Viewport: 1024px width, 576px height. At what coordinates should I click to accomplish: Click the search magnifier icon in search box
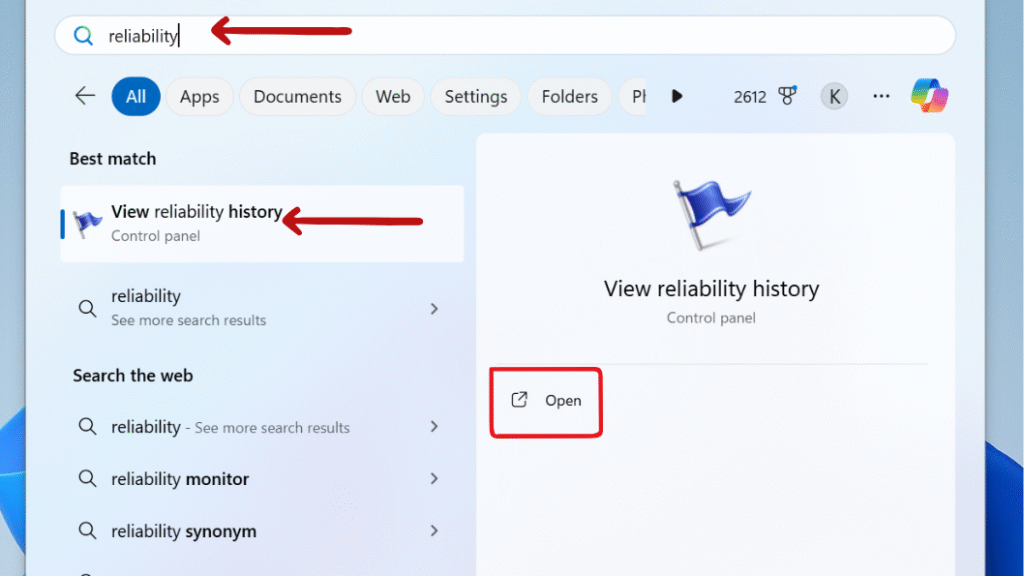pos(83,35)
